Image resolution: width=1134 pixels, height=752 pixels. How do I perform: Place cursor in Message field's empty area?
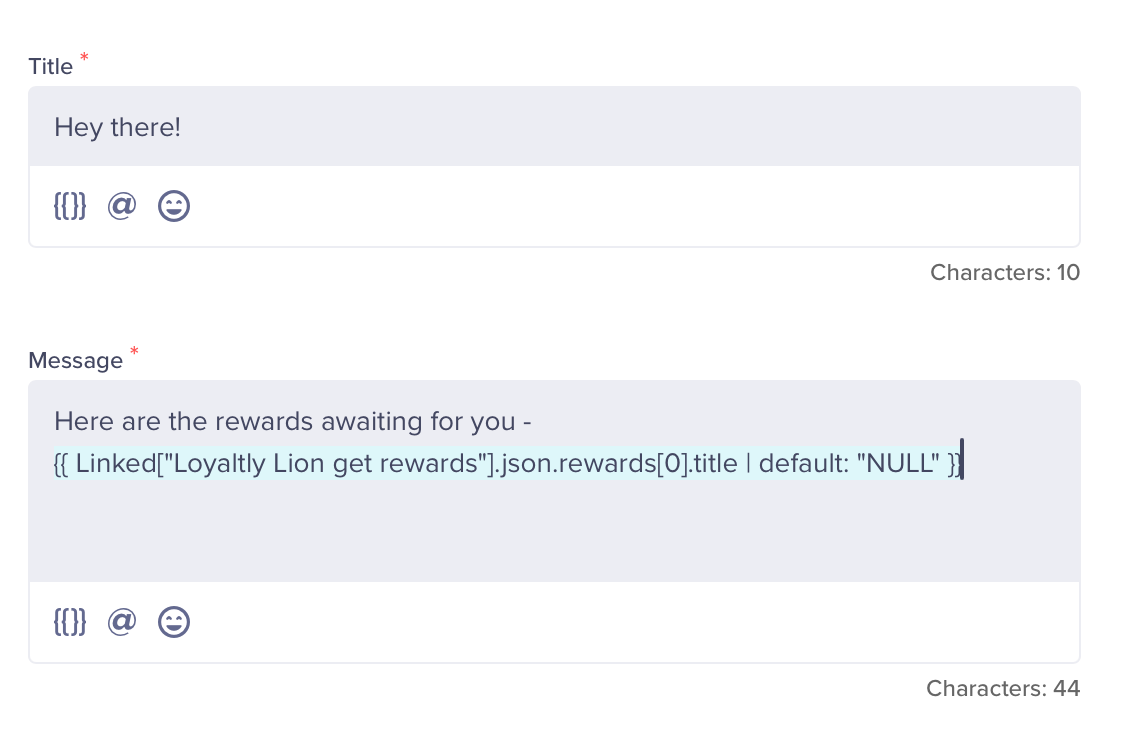click(x=554, y=531)
